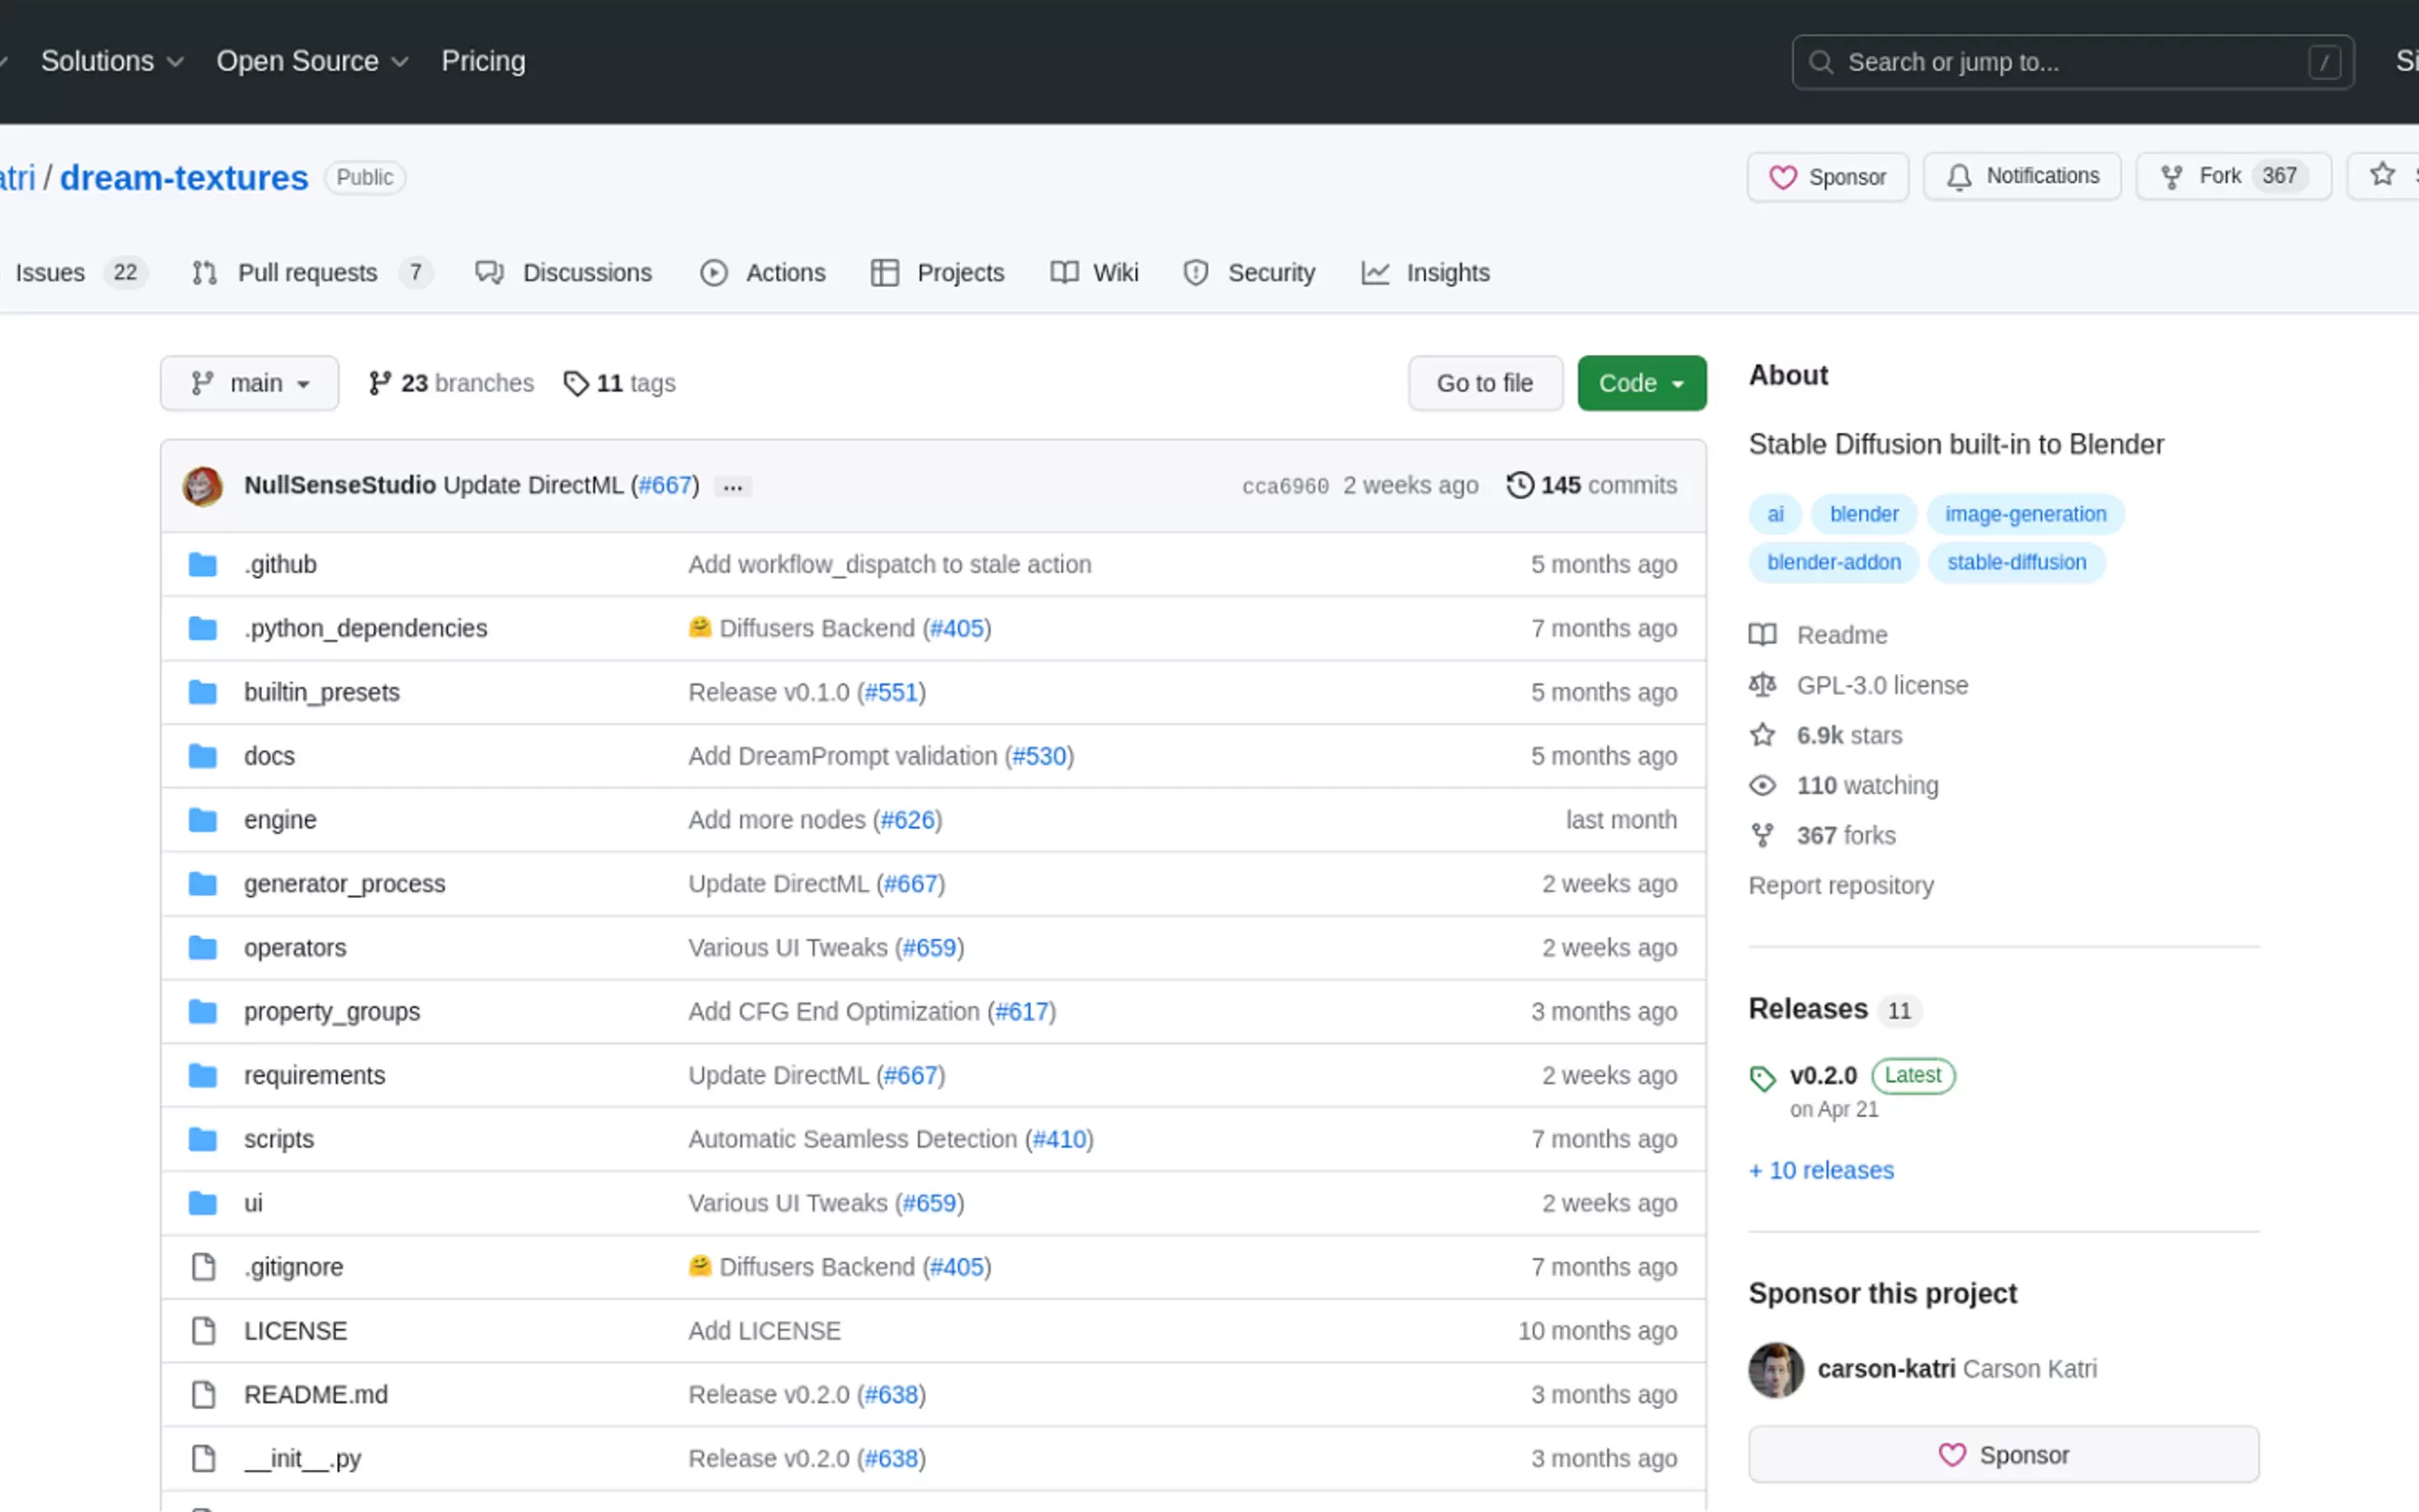Click the Sponsor heart icon at top
The width and height of the screenshot is (2419, 1512).
coord(1783,177)
